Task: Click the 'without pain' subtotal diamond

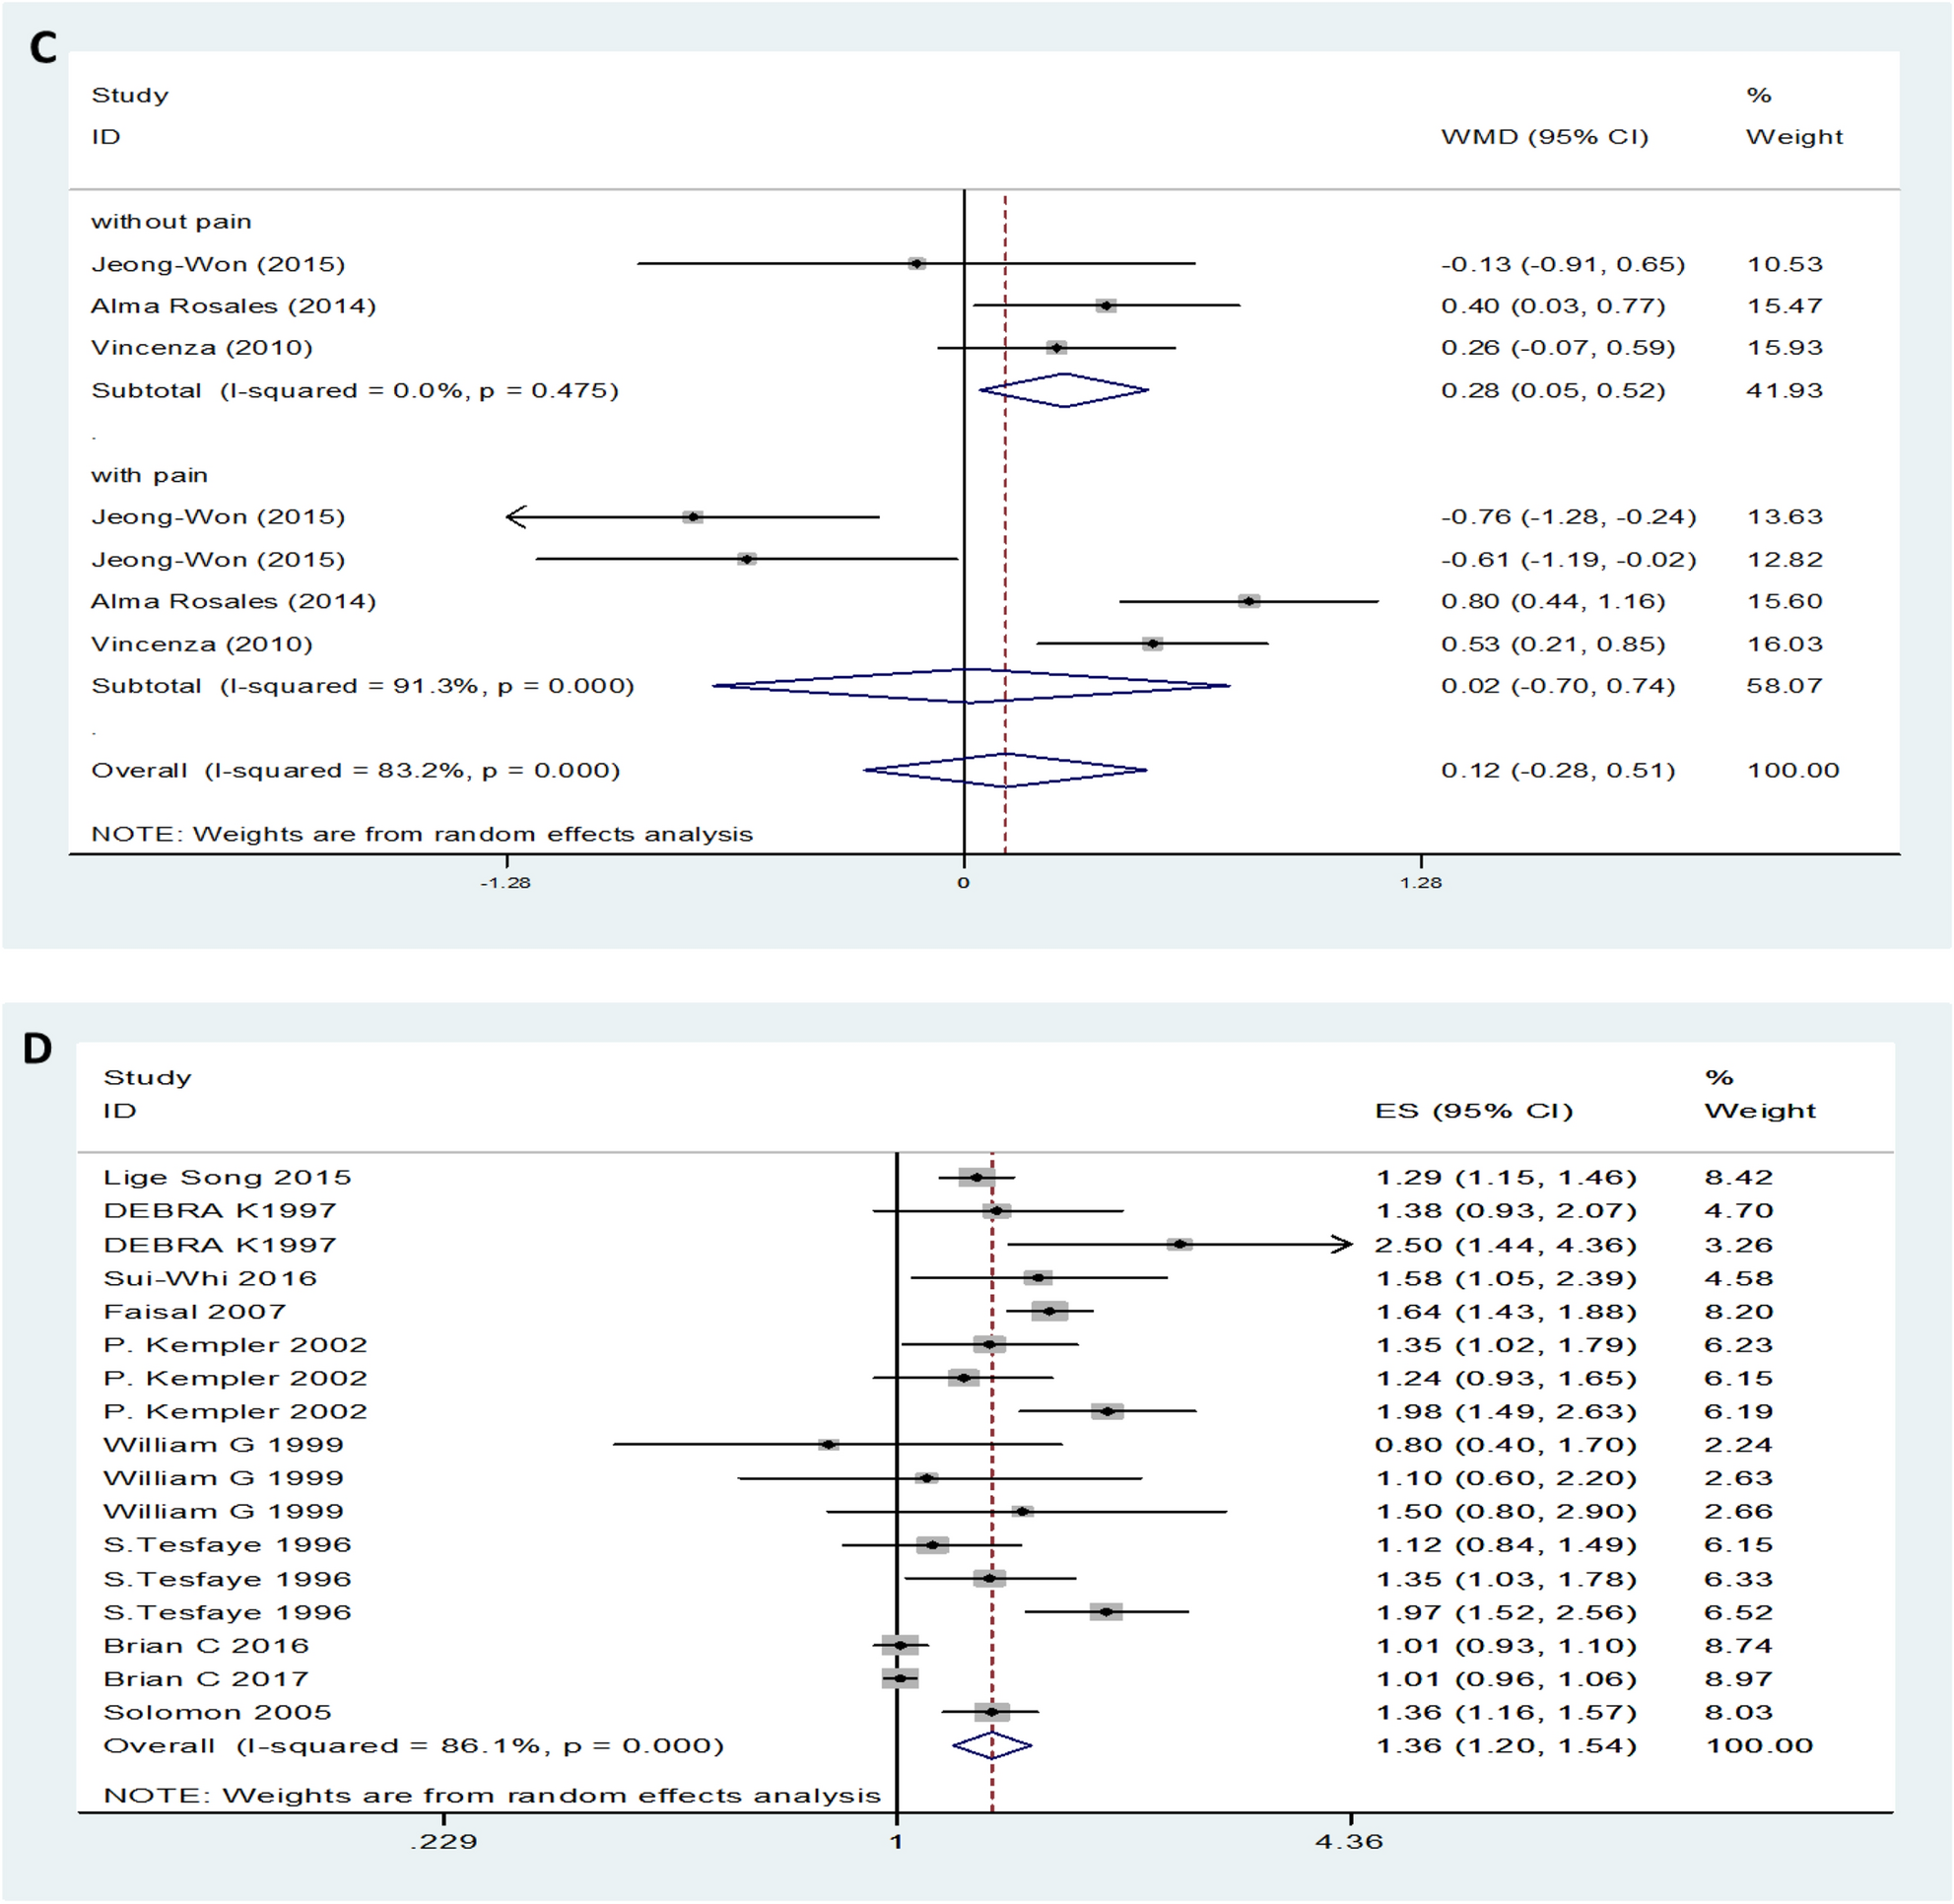Action: tap(1064, 391)
